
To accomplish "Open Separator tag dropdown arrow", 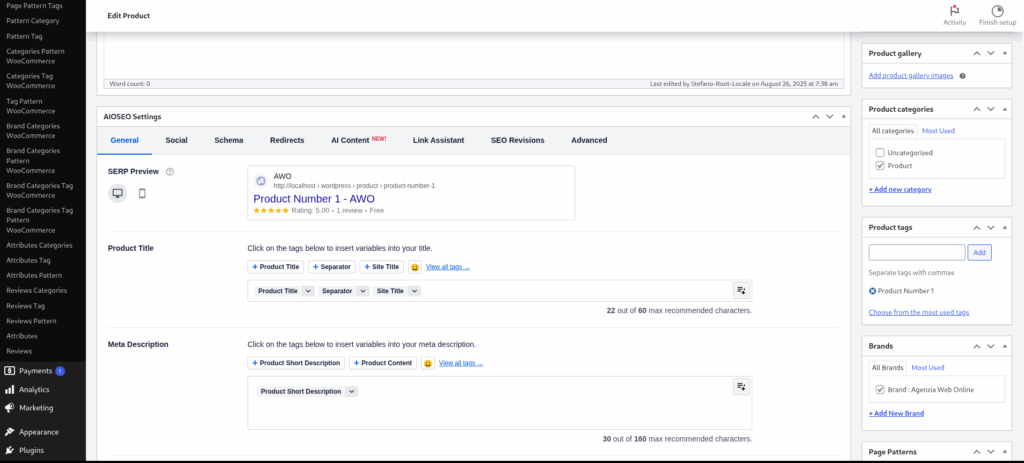I will 362,291.
